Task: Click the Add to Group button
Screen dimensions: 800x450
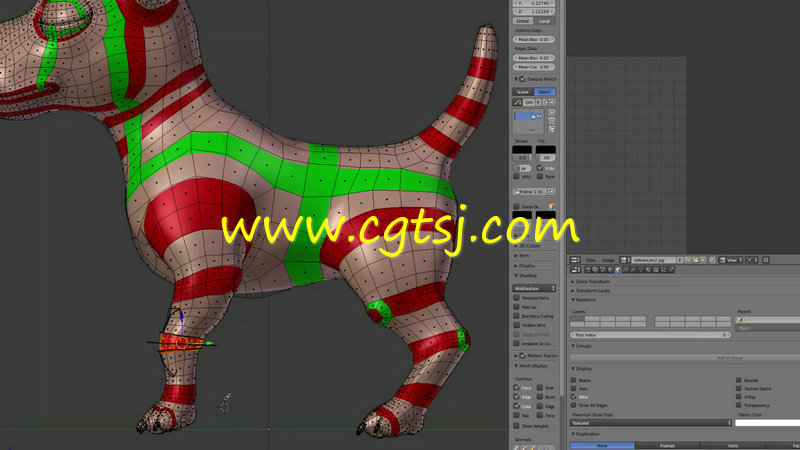Action: [685, 358]
